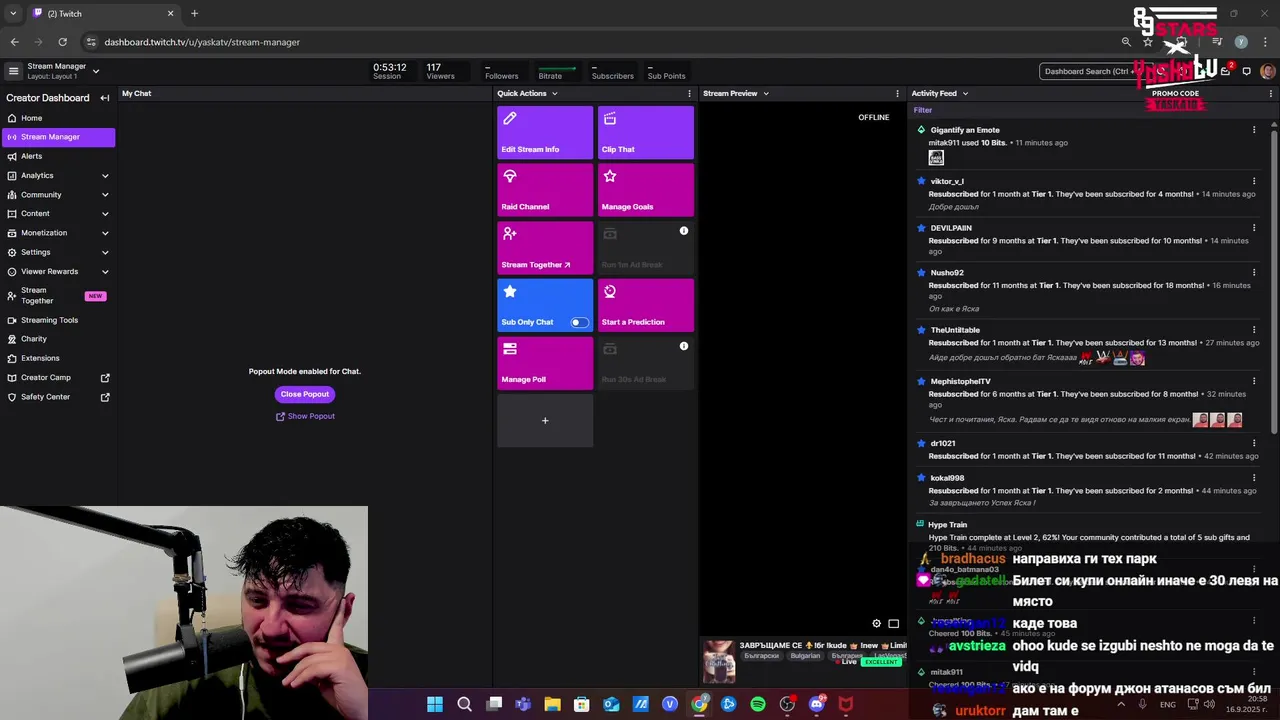Collapse the Creator Dashboard sidebar

click(104, 98)
